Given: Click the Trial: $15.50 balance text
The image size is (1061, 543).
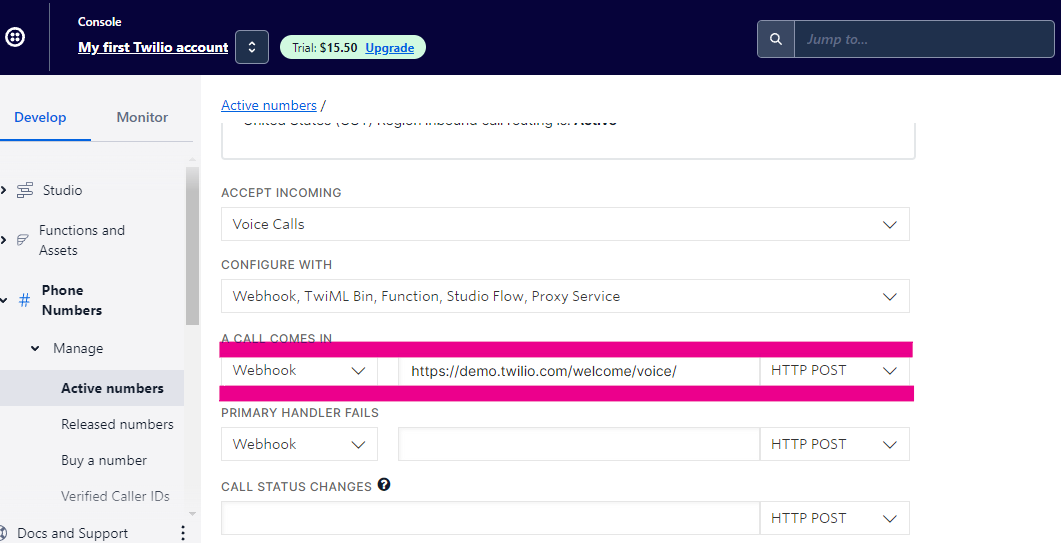Looking at the screenshot, I should pyautogui.click(x=325, y=47).
